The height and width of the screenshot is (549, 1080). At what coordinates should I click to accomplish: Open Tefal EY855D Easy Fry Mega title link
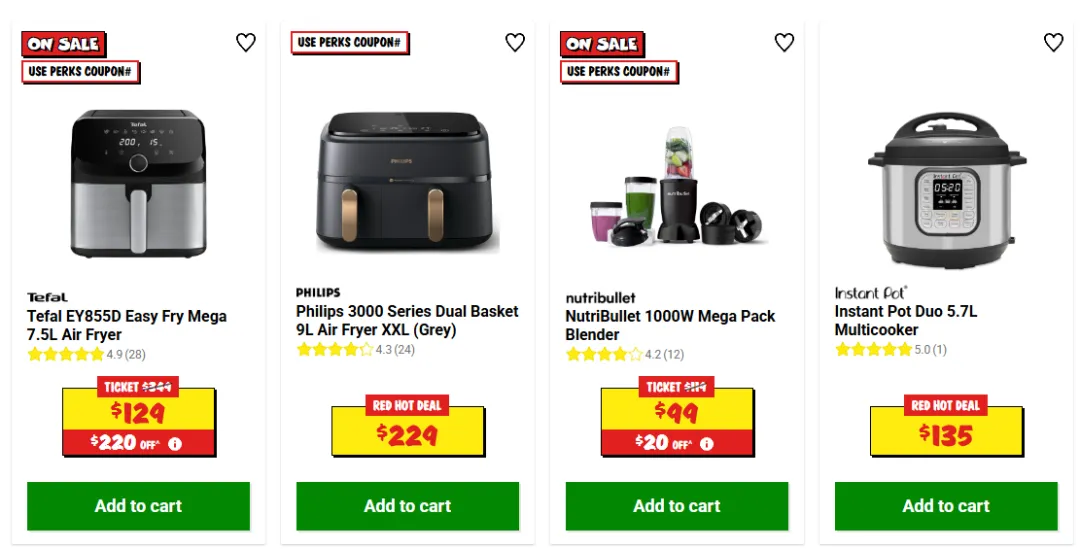(127, 326)
